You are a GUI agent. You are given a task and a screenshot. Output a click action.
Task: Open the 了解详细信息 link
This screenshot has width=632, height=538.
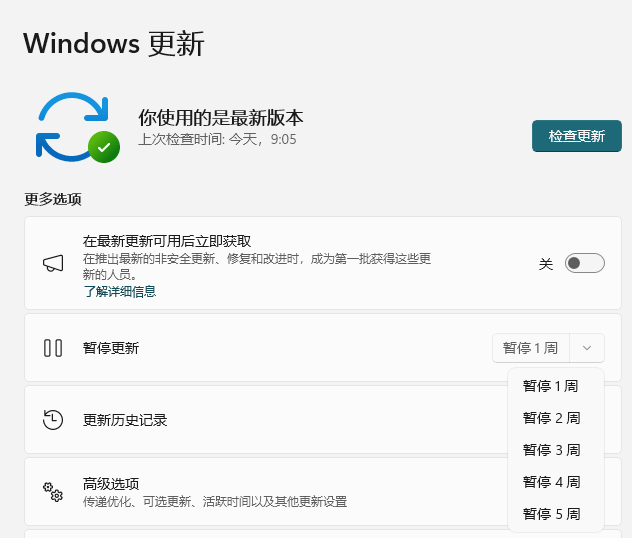coord(120,291)
